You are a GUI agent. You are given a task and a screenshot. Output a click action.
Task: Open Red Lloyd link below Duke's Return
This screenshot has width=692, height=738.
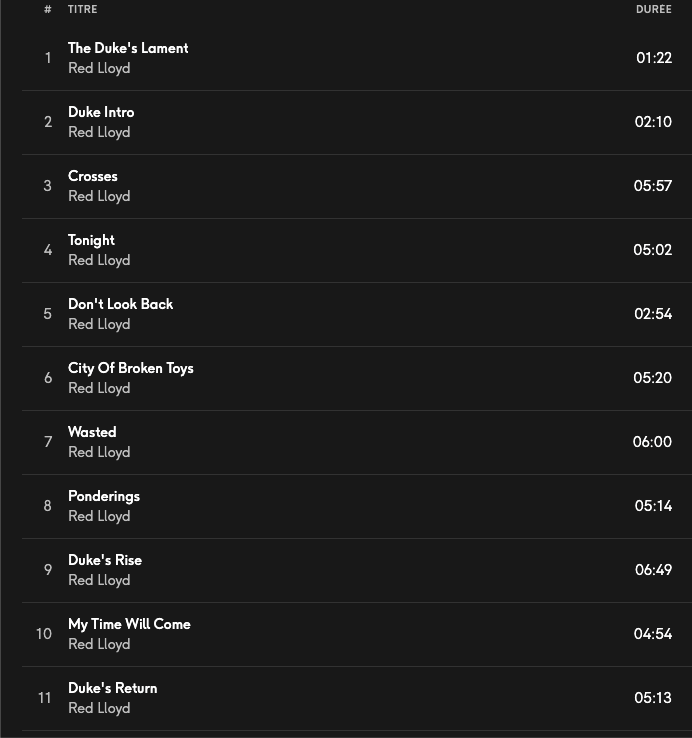99,708
